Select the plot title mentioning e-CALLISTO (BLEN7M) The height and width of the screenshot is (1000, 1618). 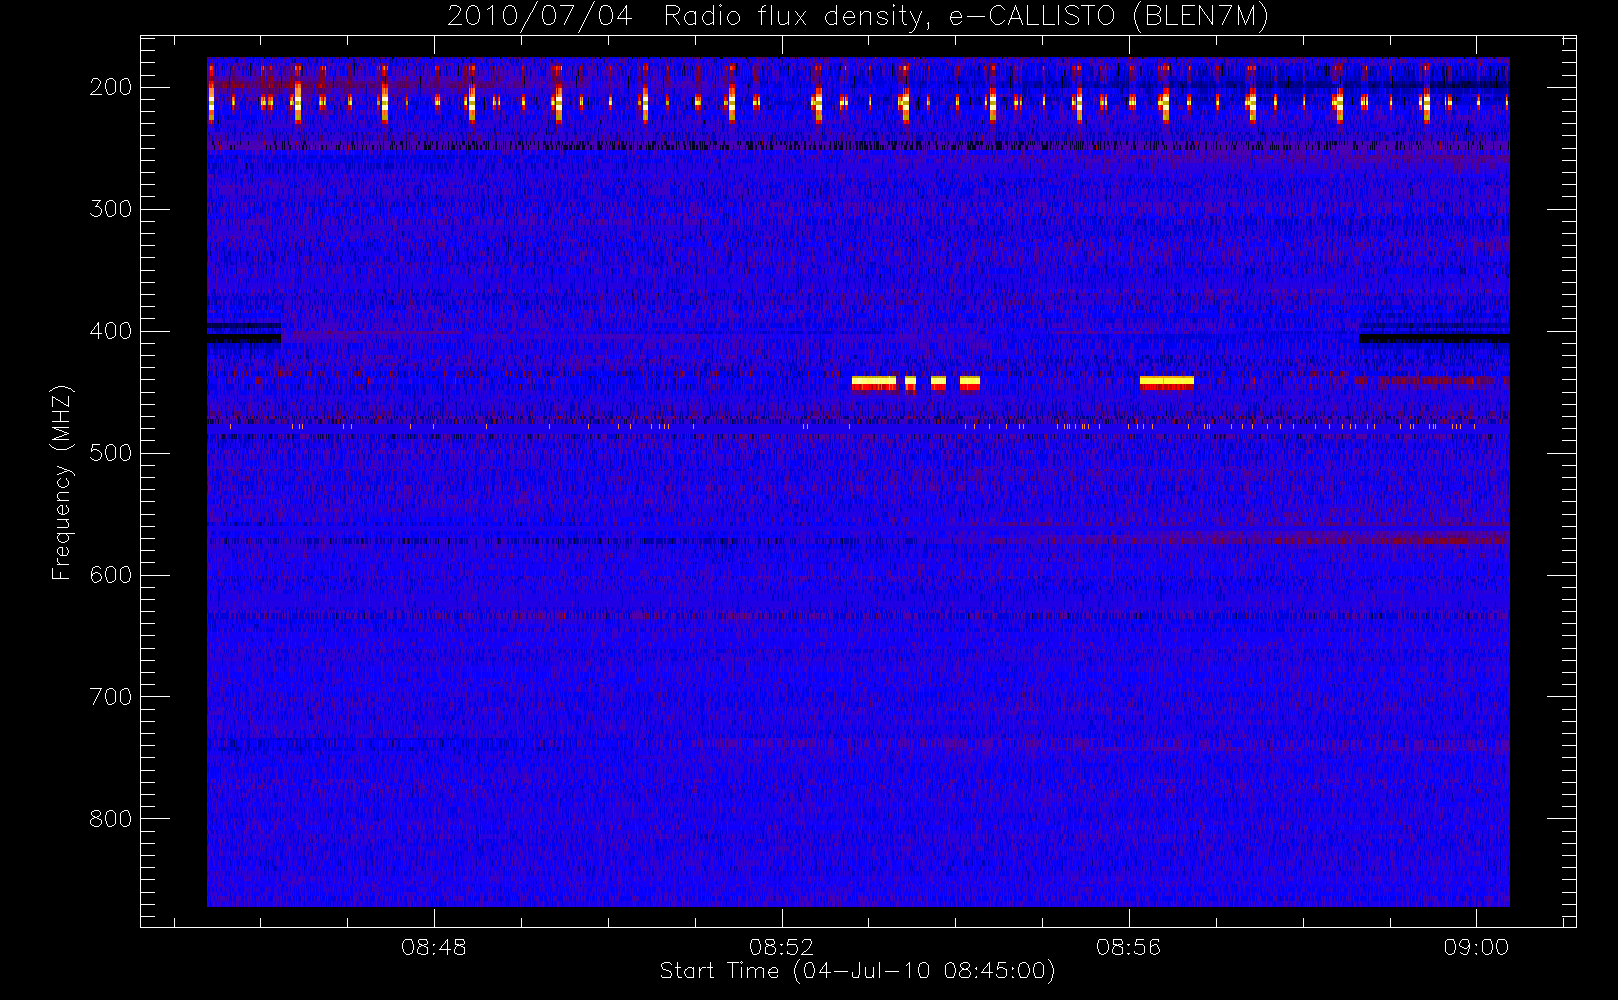click(858, 17)
